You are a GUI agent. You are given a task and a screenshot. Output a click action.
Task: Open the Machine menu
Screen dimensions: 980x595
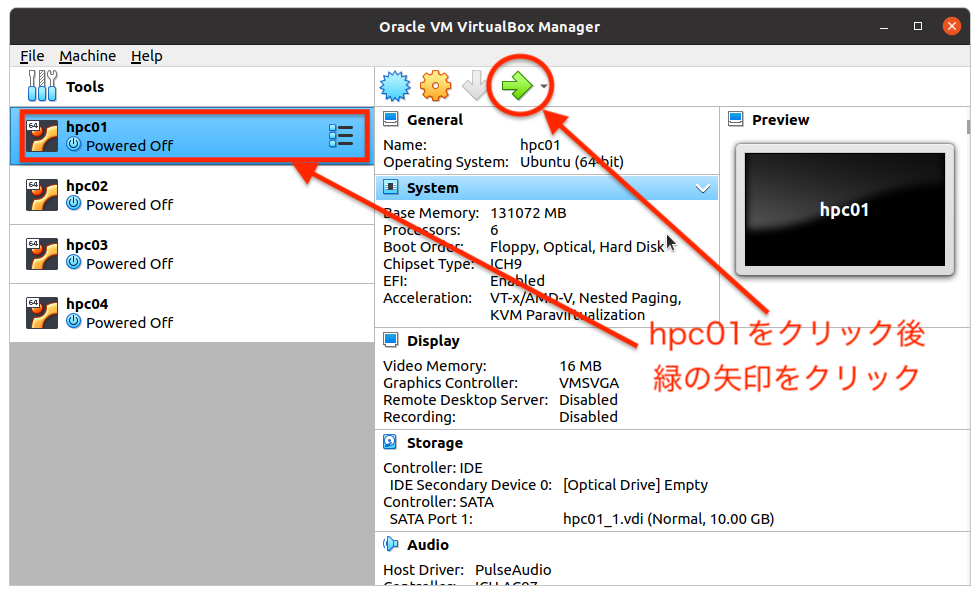coord(88,56)
